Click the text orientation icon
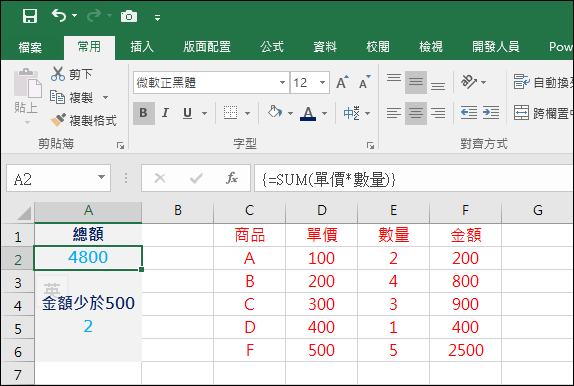574x386 pixels. click(469, 82)
